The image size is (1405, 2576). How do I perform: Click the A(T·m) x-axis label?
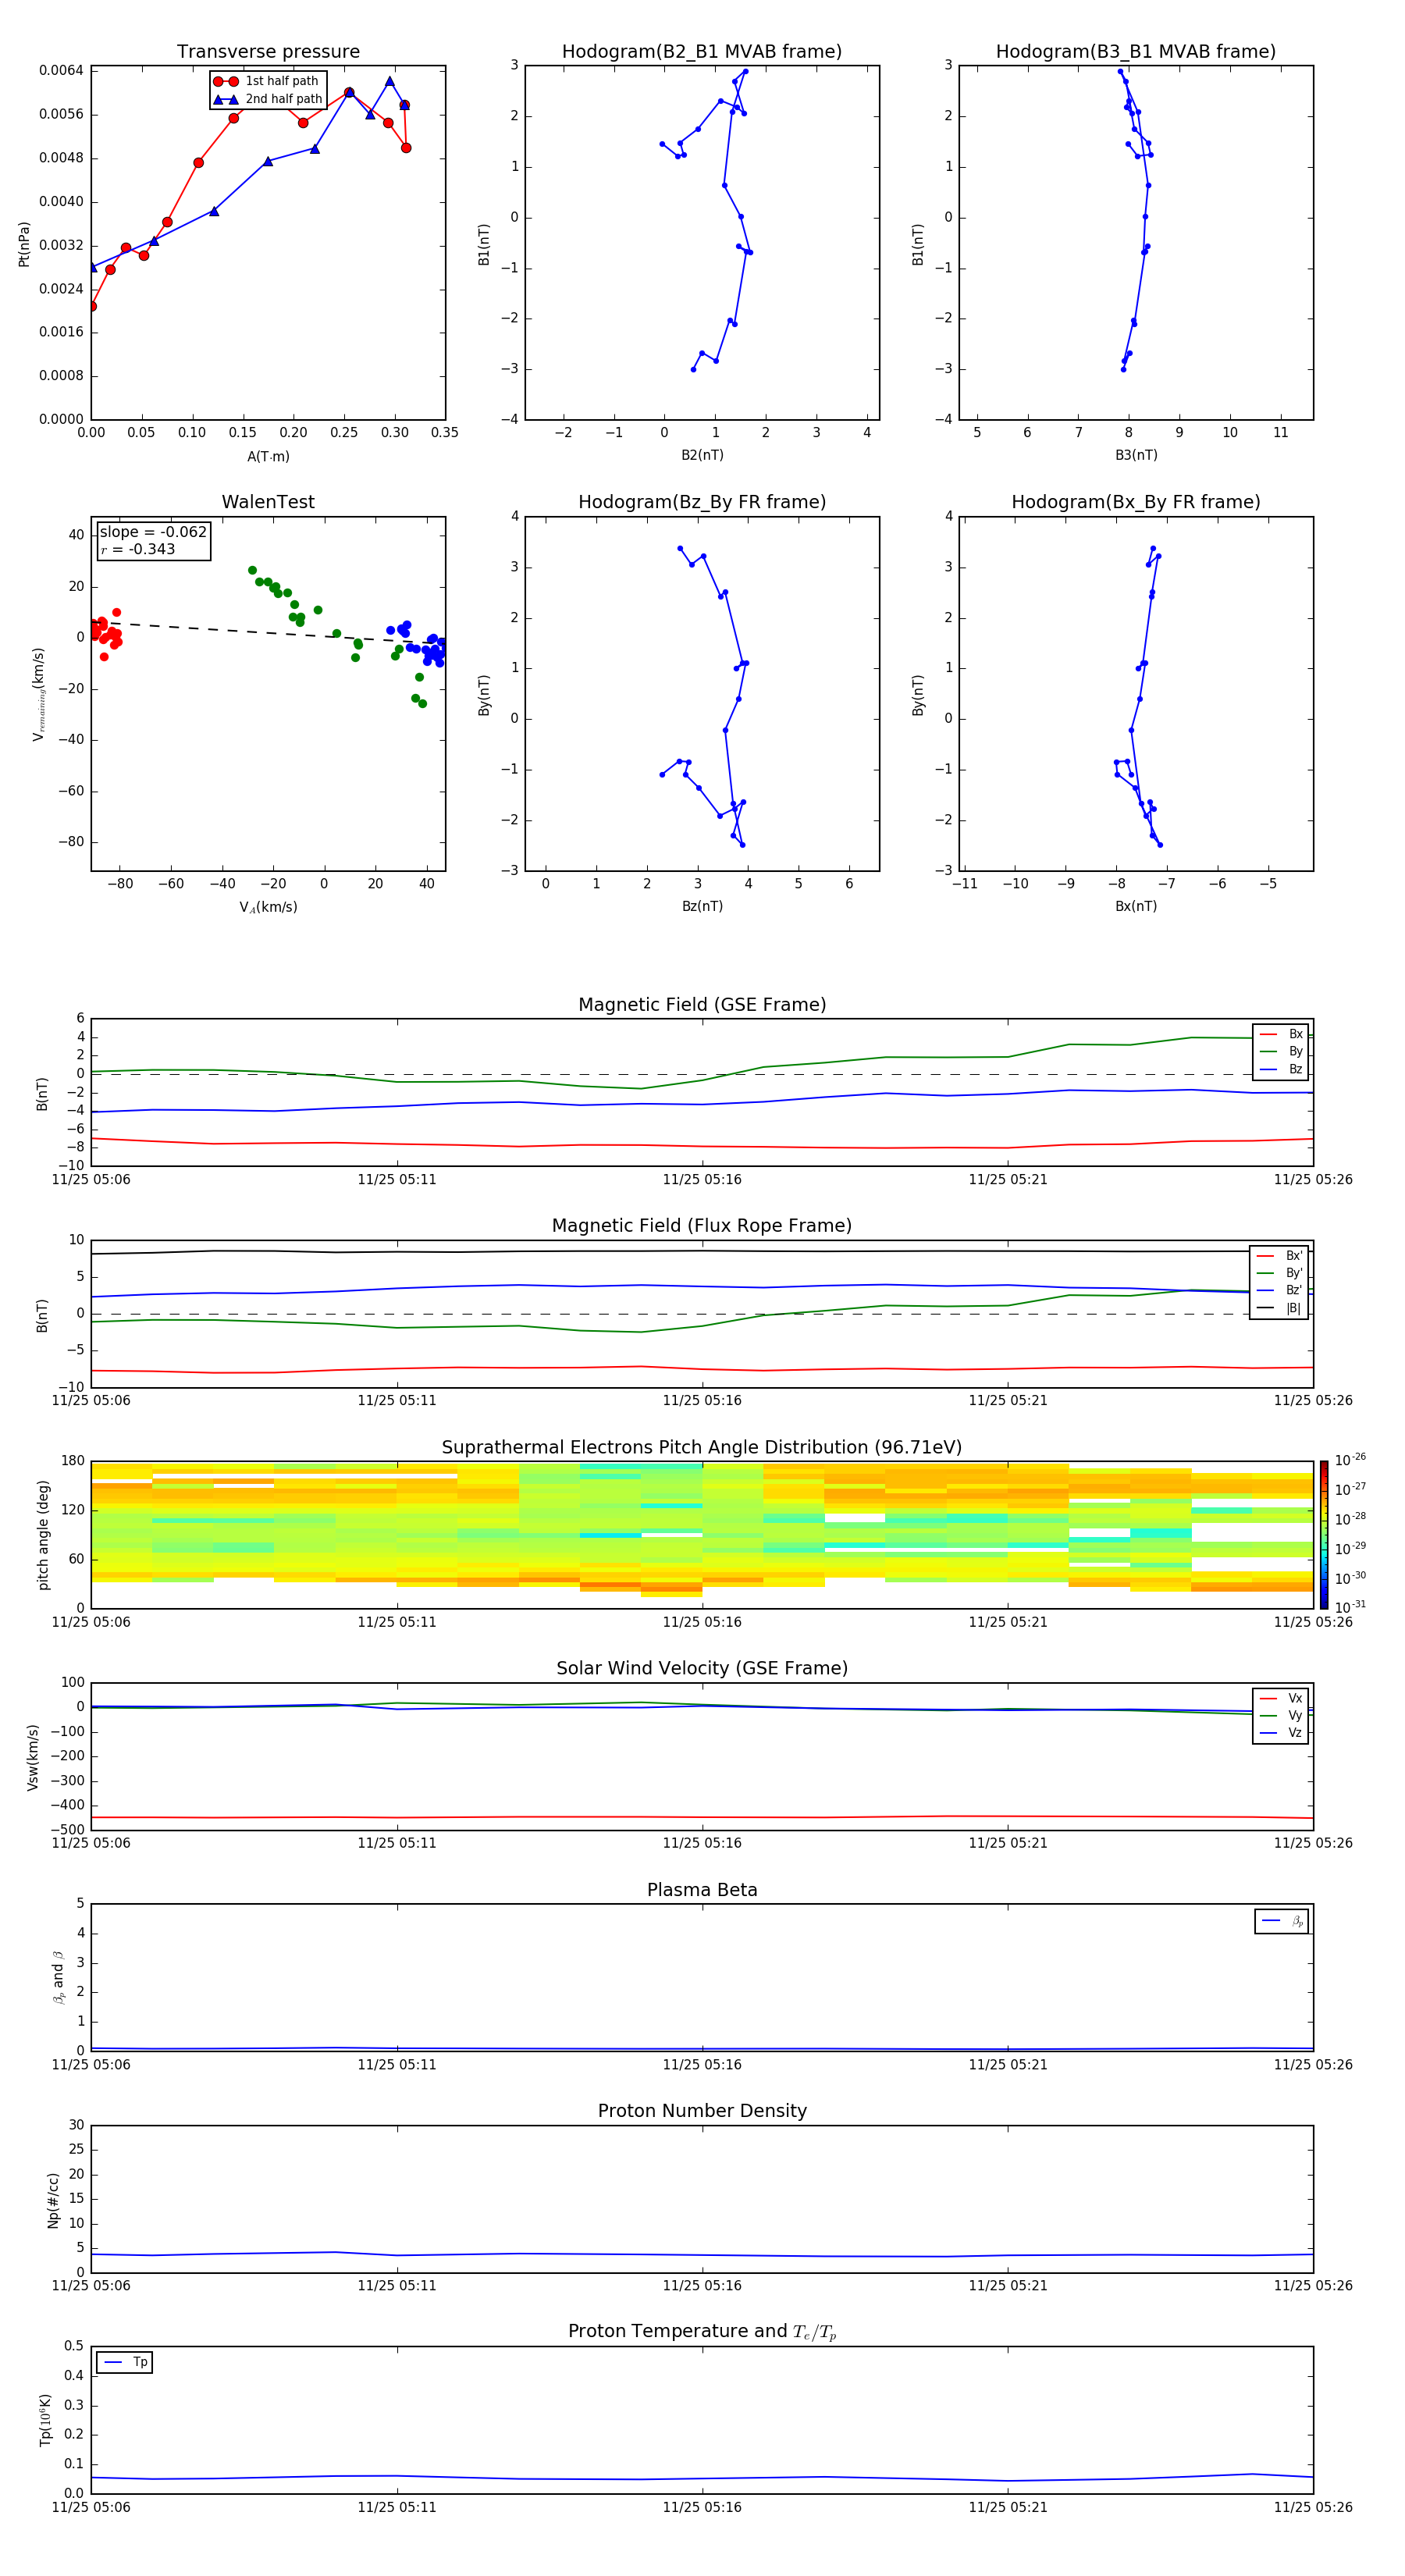coord(268,456)
